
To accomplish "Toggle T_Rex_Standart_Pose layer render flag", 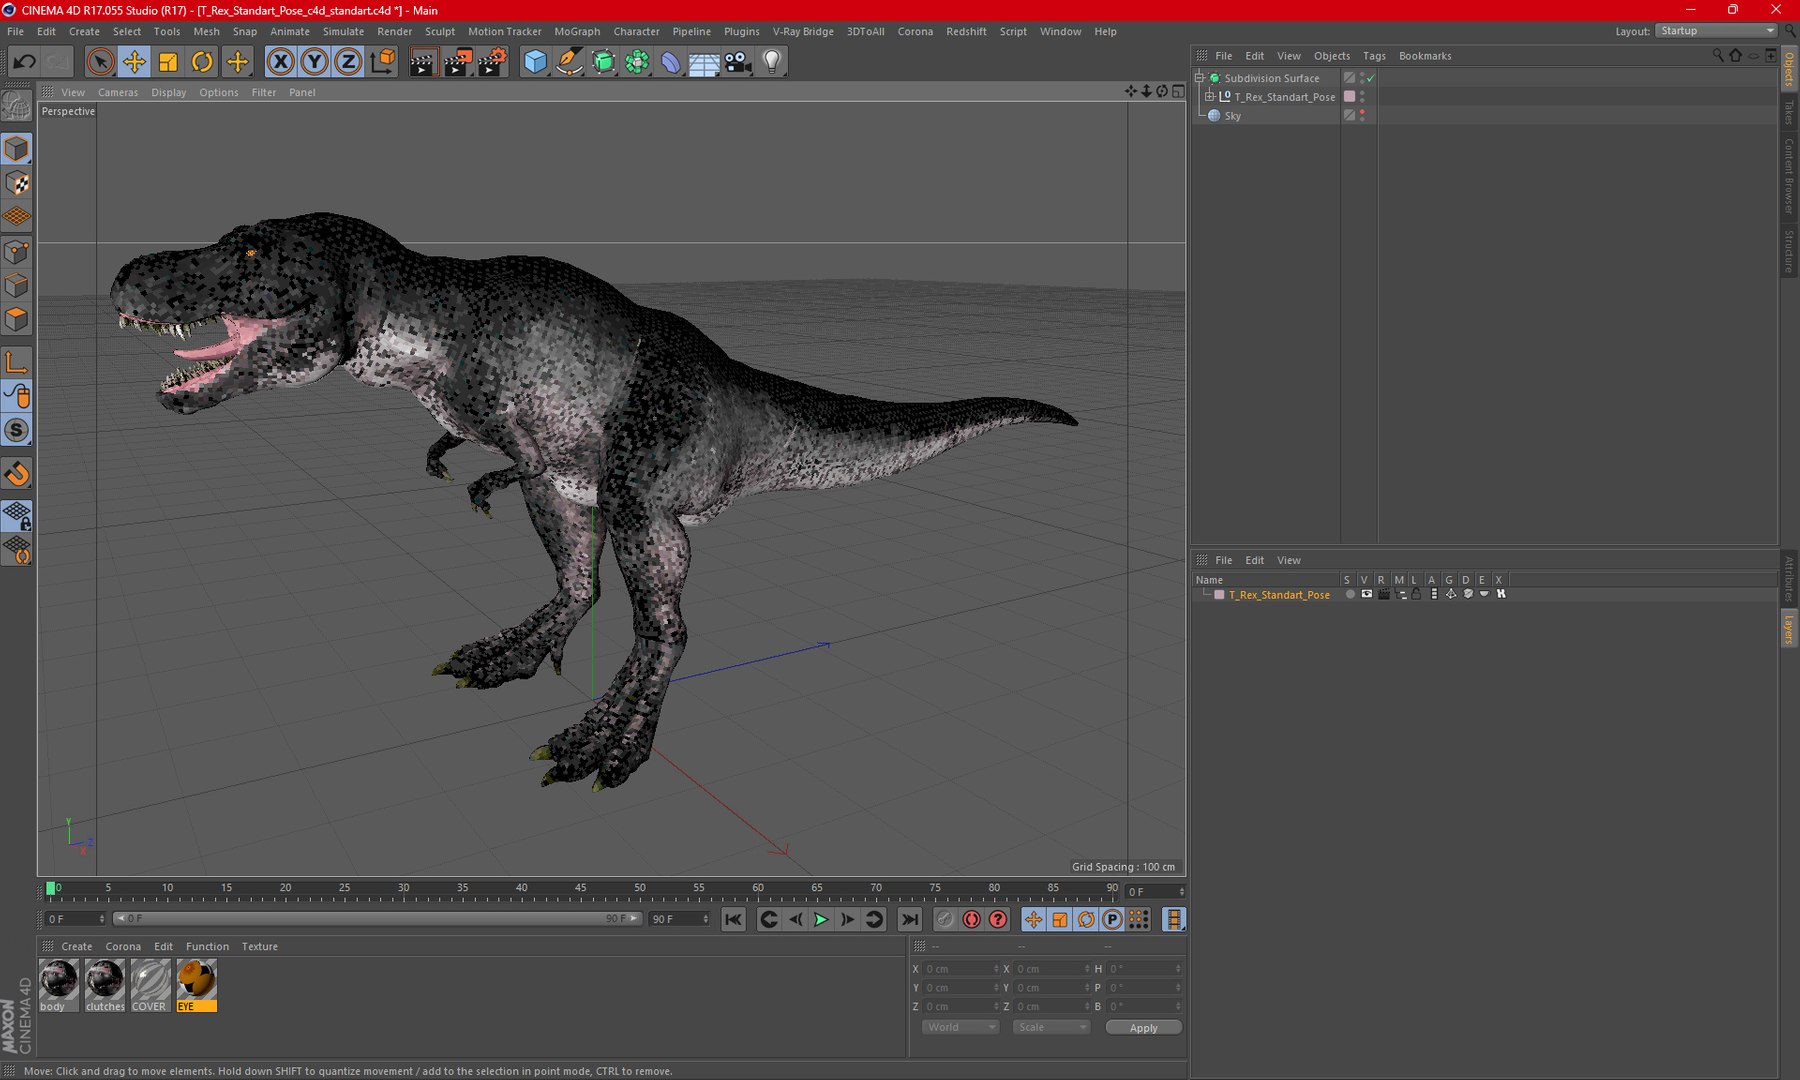I will point(1383,594).
